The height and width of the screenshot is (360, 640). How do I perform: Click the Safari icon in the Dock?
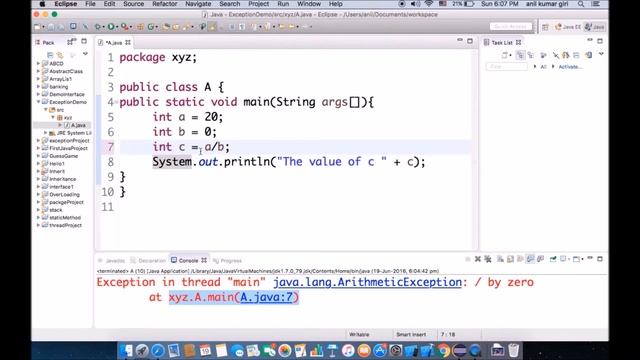(x=158, y=350)
